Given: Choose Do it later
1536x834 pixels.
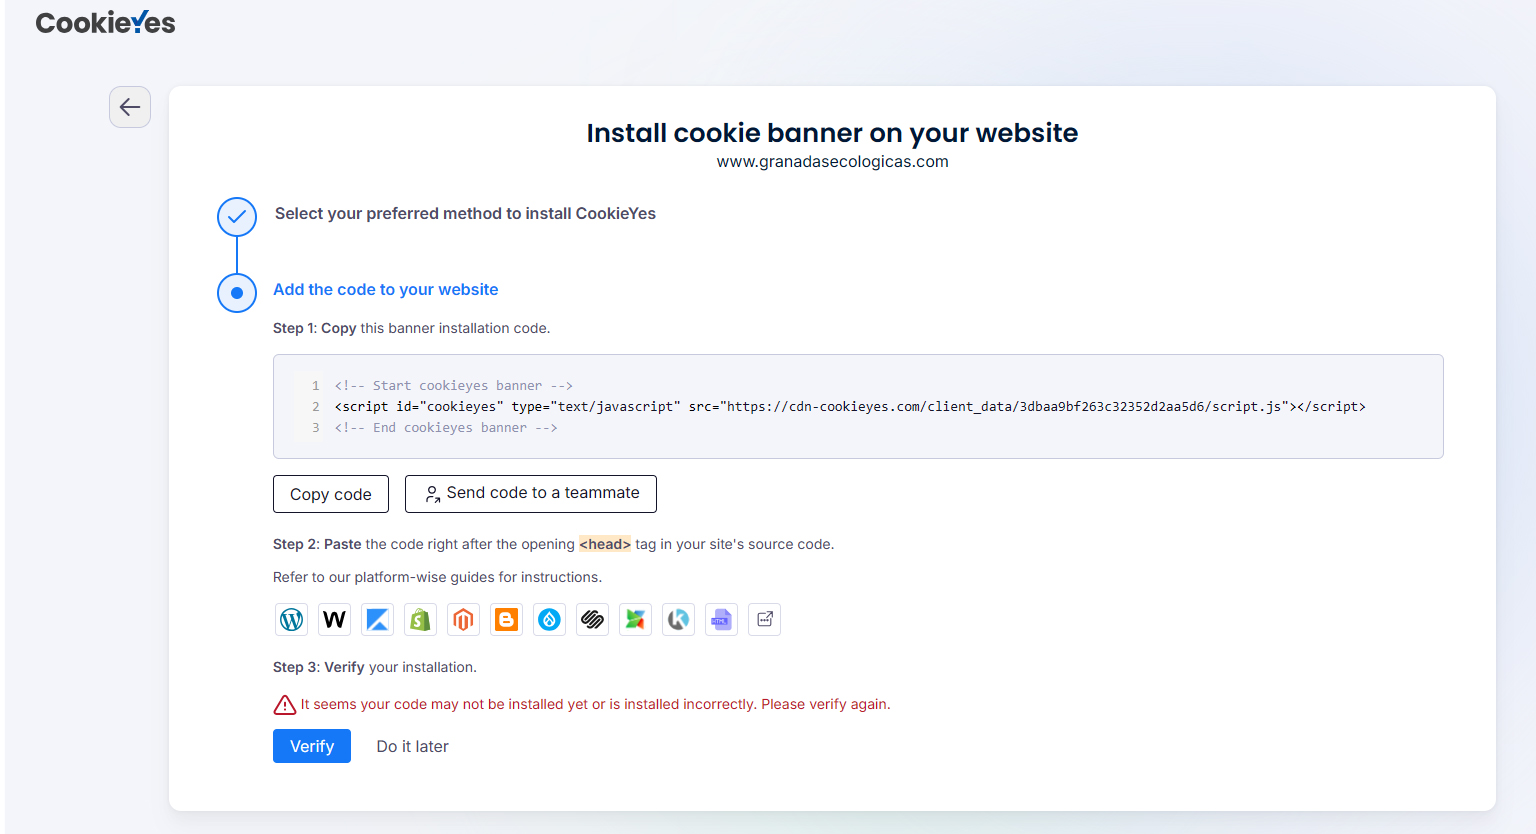Looking at the screenshot, I should 412,746.
